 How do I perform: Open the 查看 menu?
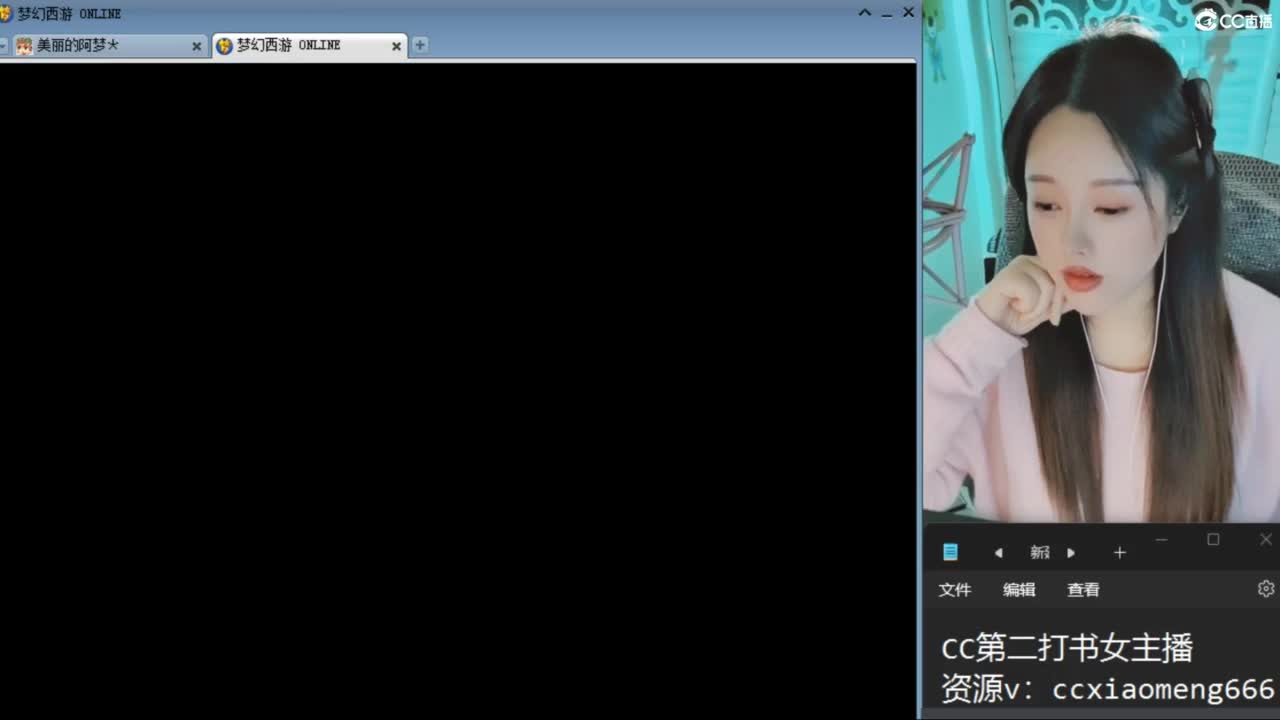tap(1083, 589)
